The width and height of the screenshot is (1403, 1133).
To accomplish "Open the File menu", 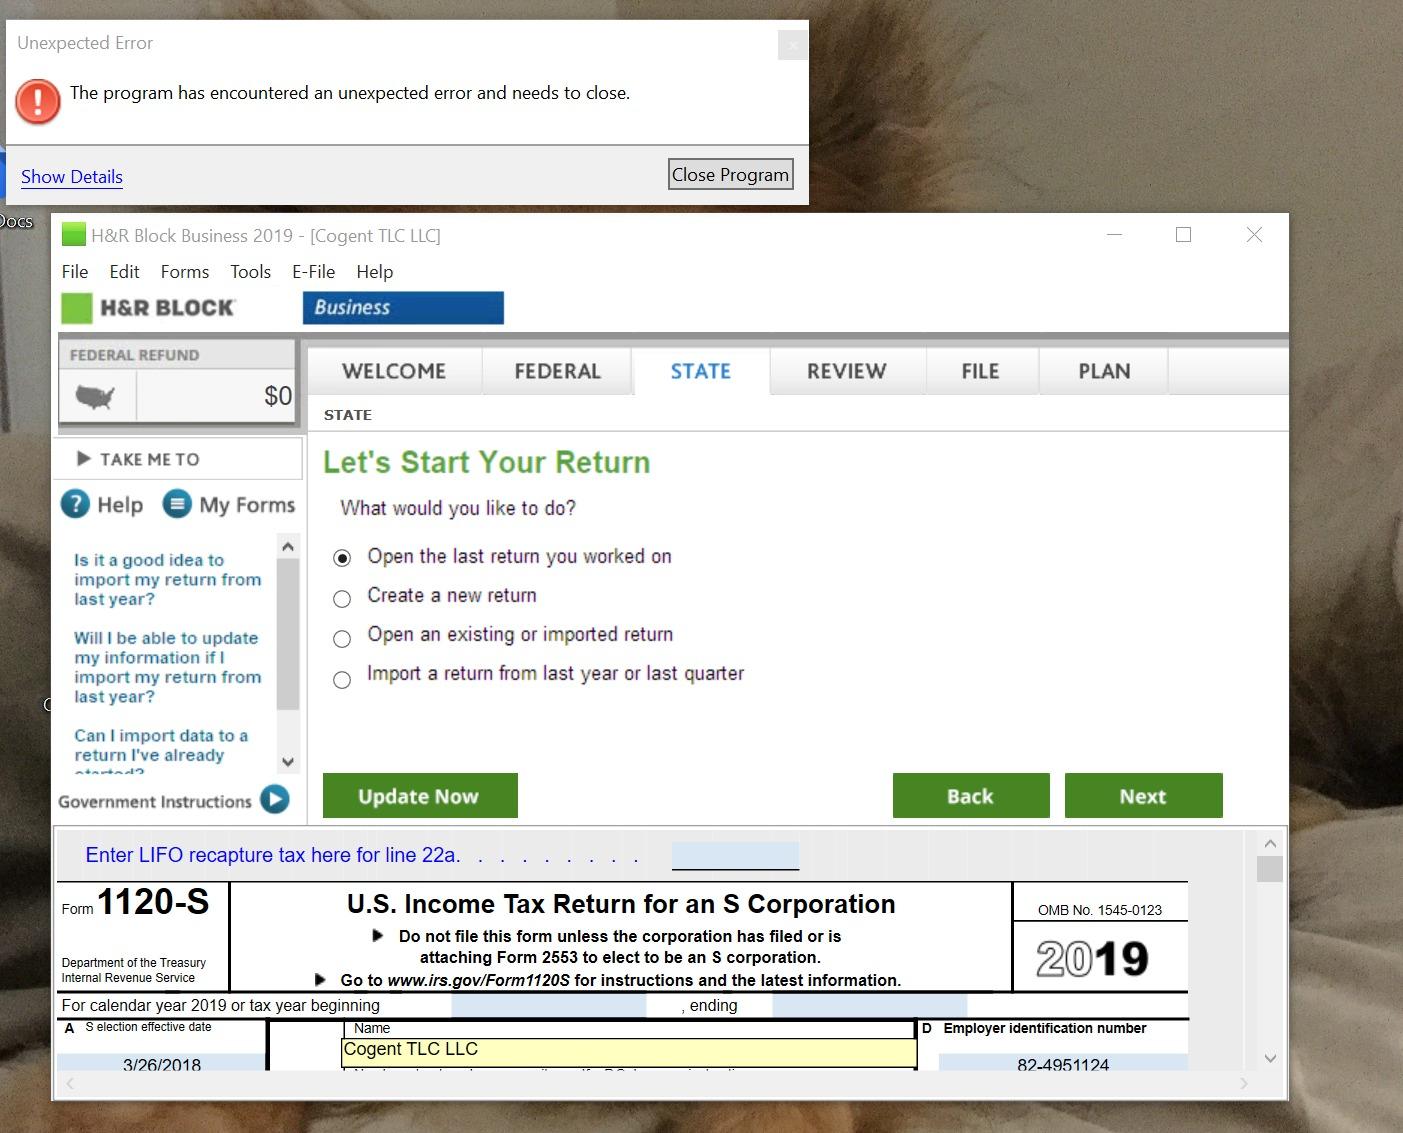I will pos(75,272).
